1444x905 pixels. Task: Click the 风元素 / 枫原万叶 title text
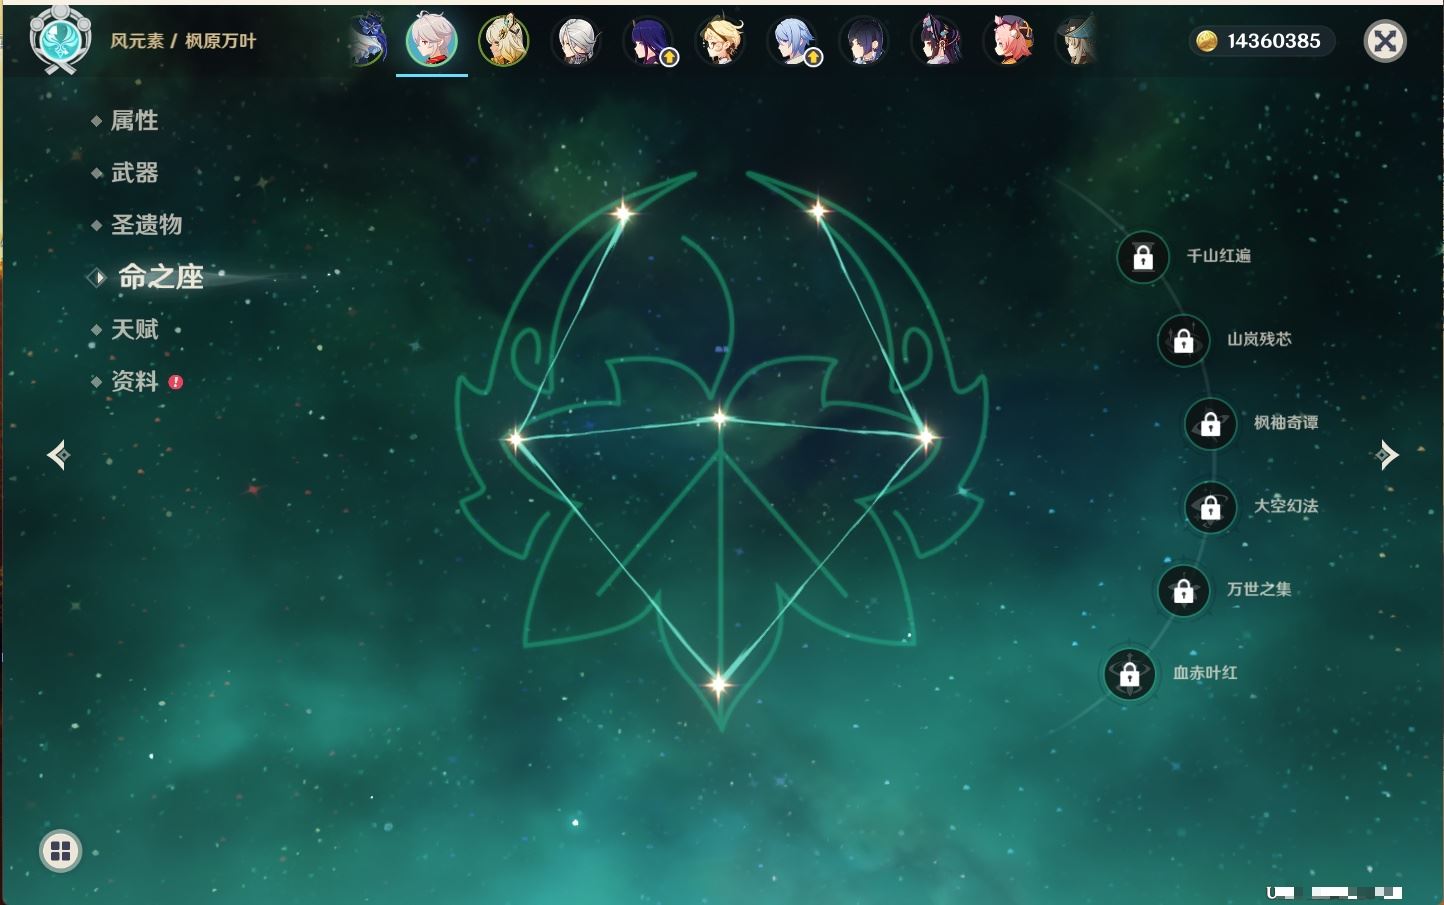tap(183, 41)
